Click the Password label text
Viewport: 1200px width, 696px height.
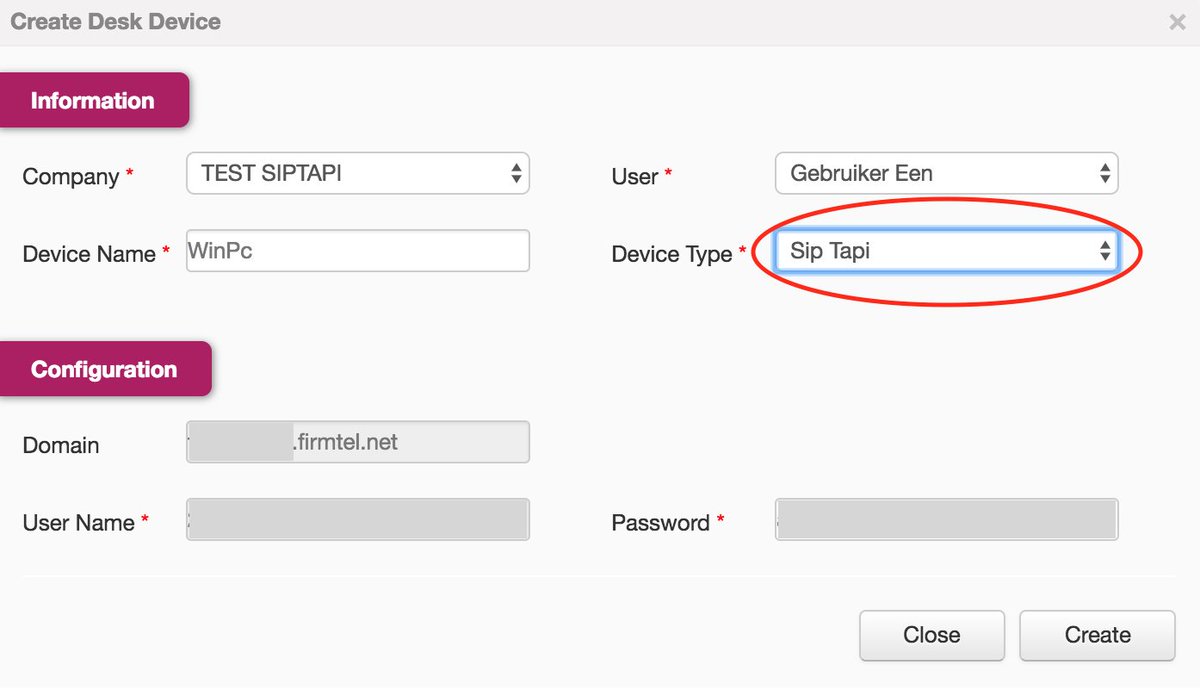661,523
